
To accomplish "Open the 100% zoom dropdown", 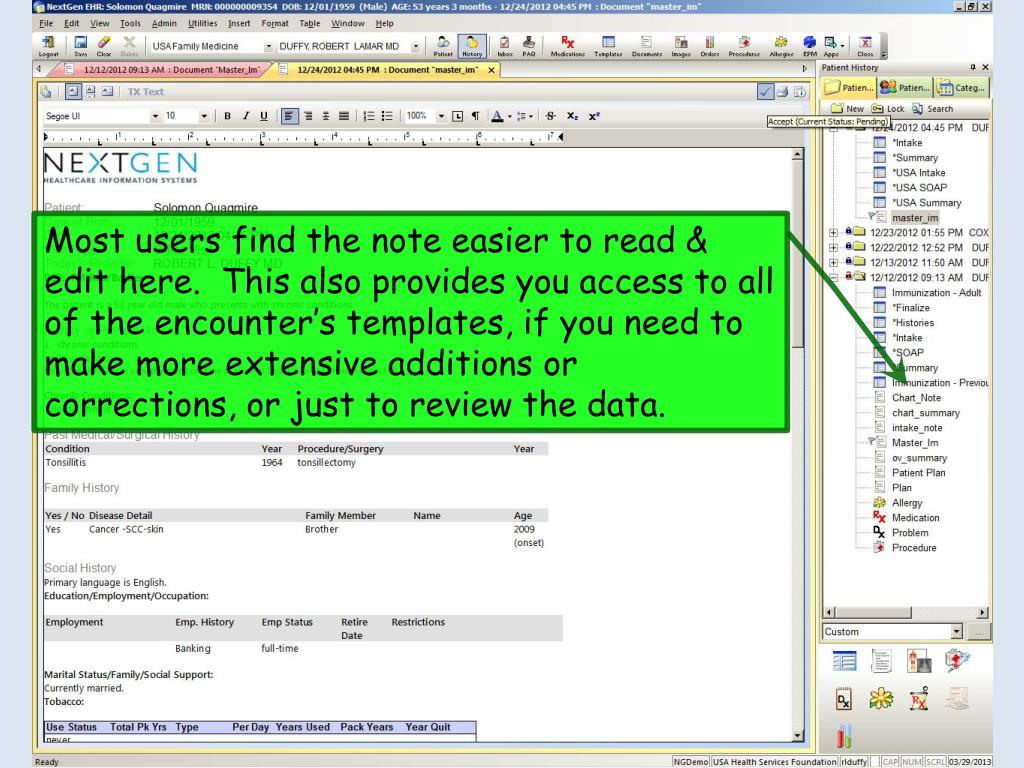I will (441, 116).
